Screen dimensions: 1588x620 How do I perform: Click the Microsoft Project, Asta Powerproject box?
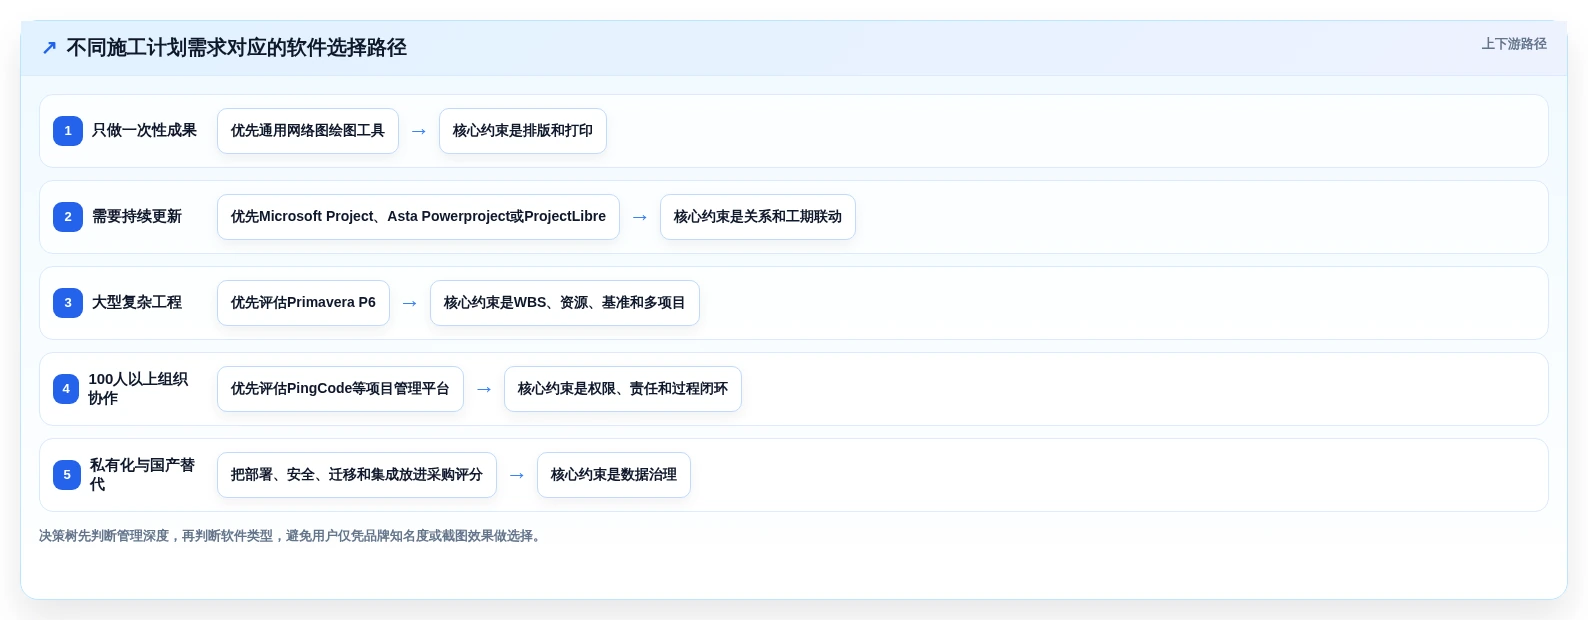(x=418, y=217)
